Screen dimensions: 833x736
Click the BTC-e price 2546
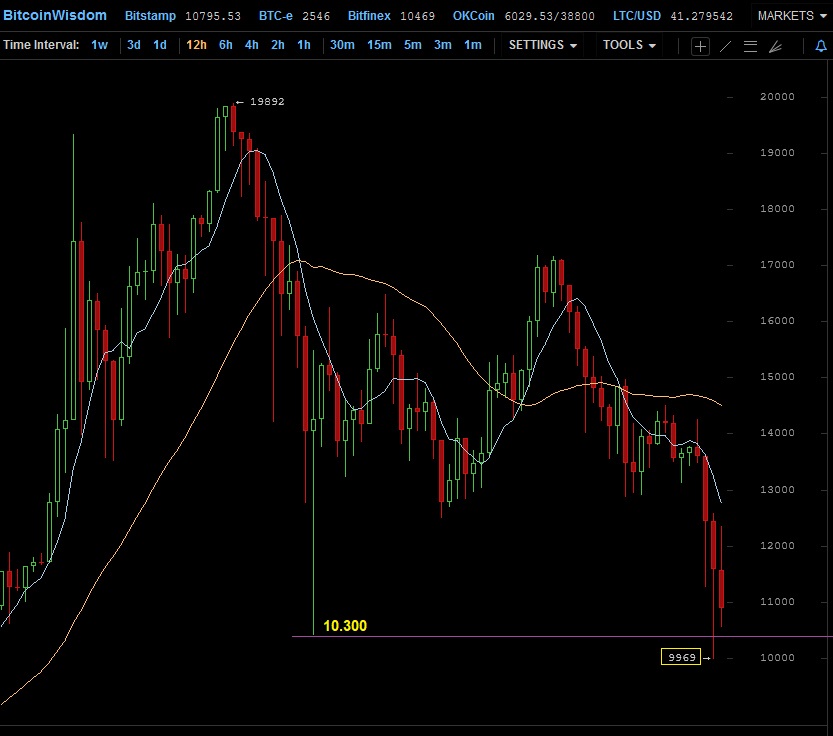[316, 16]
